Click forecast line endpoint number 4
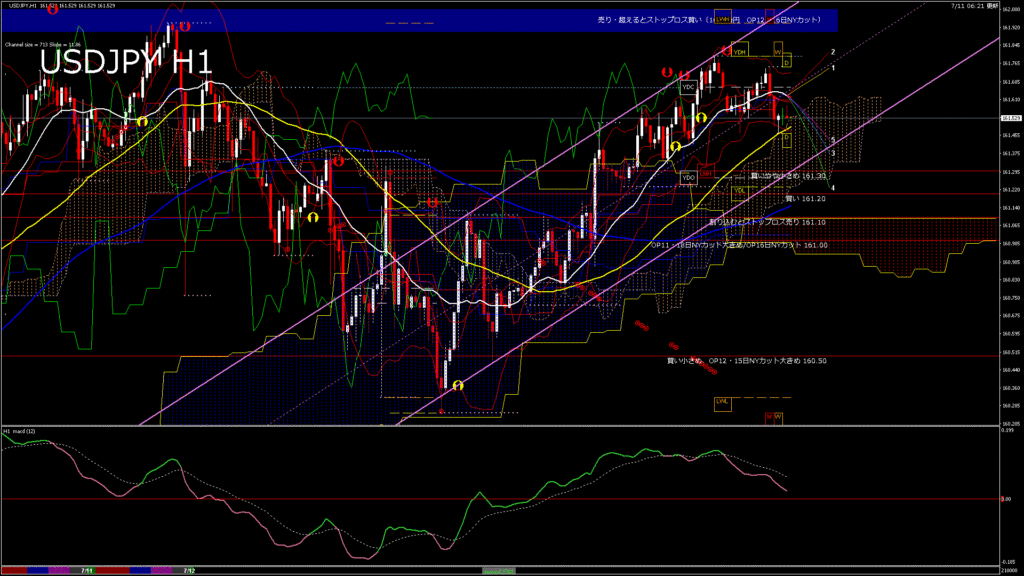The height and width of the screenshot is (576, 1024). click(834, 187)
